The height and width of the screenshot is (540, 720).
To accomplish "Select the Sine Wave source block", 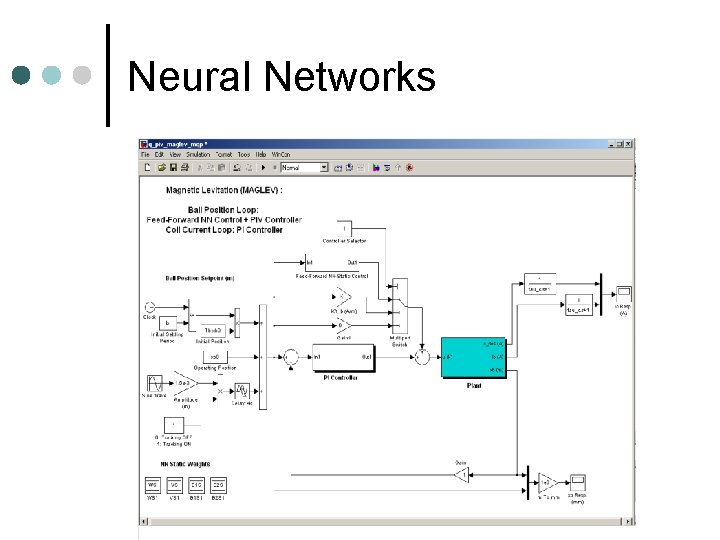I will point(155,383).
